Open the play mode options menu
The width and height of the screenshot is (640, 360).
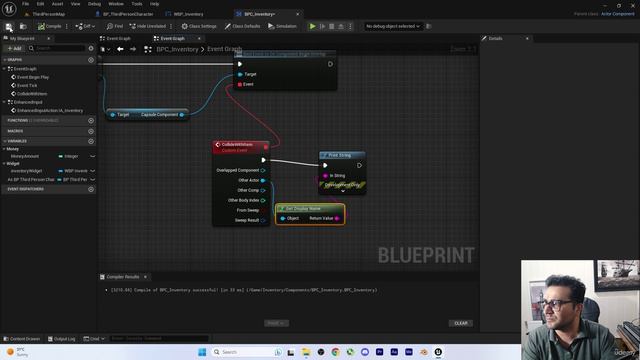coord(350,27)
